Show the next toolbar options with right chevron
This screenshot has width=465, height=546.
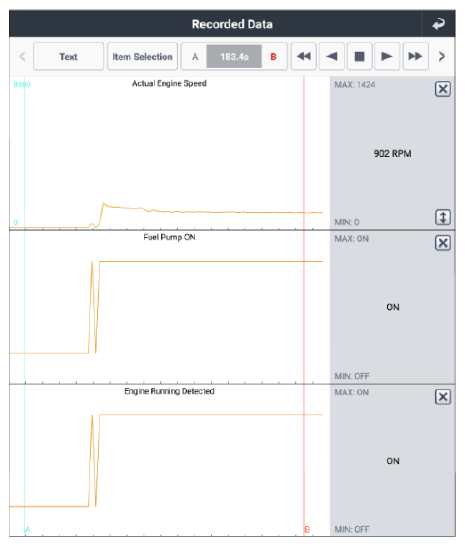coord(442,56)
